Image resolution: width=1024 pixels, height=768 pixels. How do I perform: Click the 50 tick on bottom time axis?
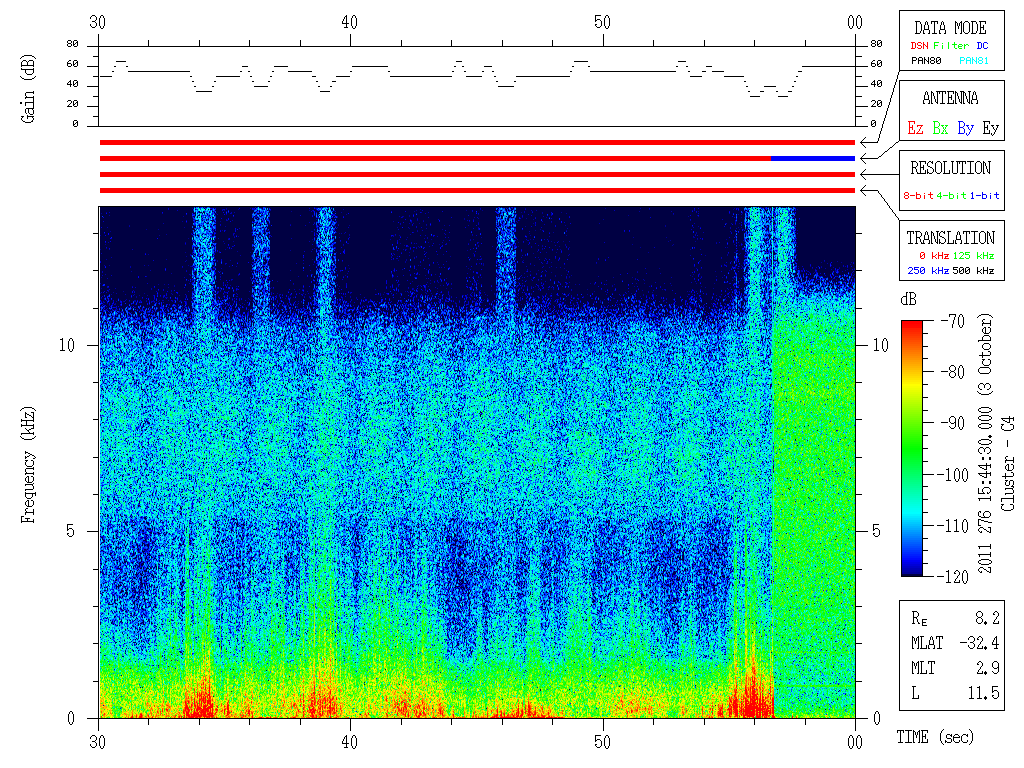[602, 742]
